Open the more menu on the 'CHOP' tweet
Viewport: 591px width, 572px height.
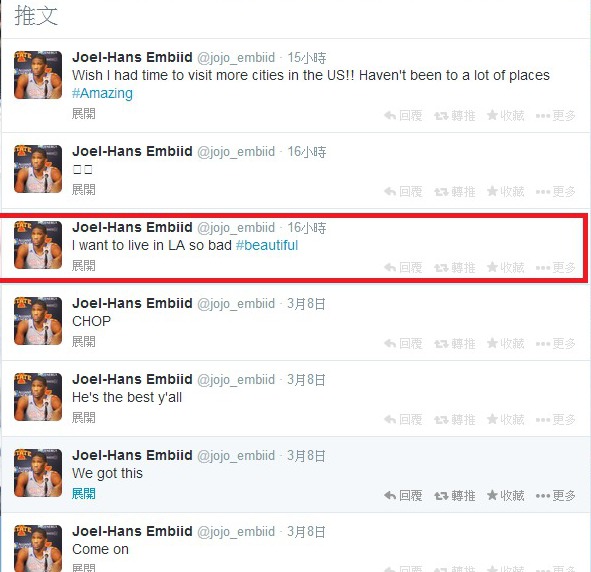[556, 343]
